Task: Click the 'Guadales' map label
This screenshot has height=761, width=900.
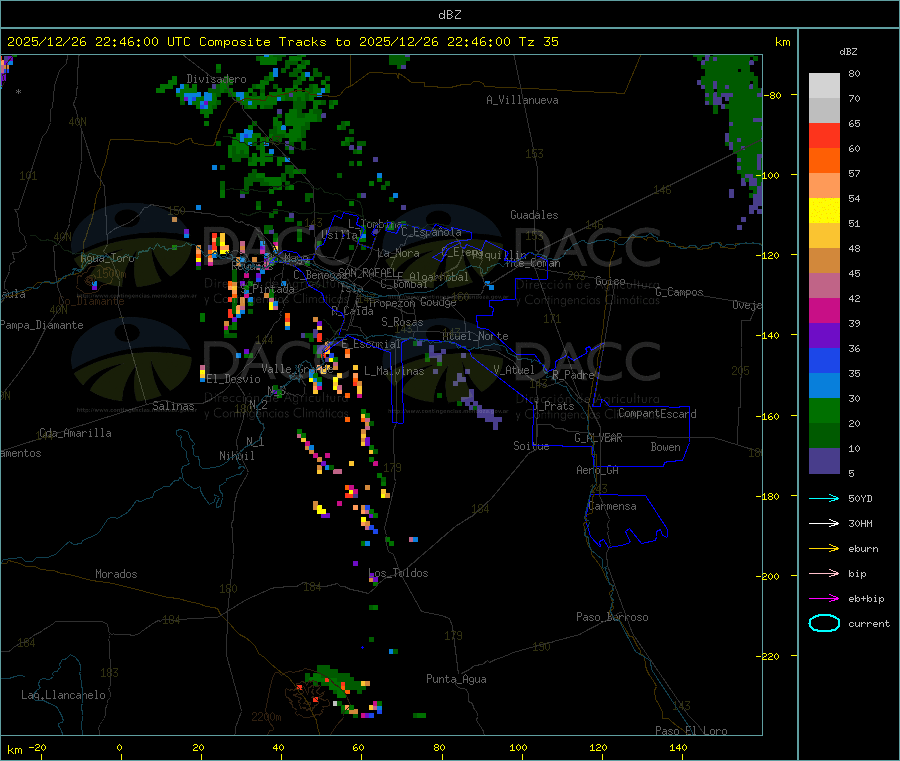Action: tap(534, 215)
